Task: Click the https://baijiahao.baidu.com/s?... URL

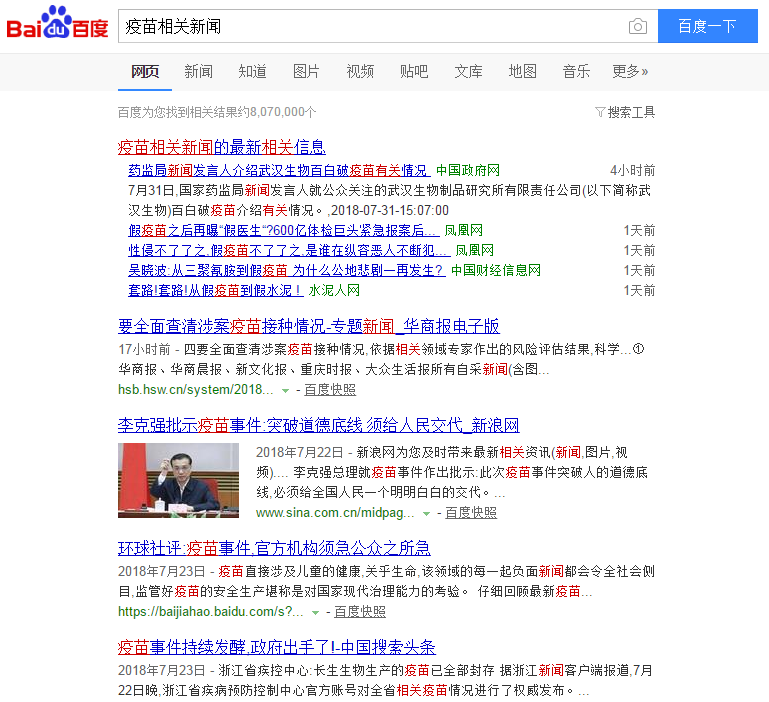Action: pyautogui.click(x=211, y=612)
